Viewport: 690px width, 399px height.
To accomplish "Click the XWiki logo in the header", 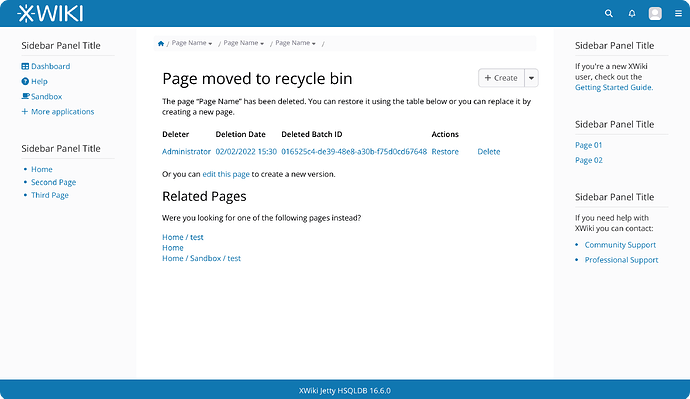I will coord(50,13).
